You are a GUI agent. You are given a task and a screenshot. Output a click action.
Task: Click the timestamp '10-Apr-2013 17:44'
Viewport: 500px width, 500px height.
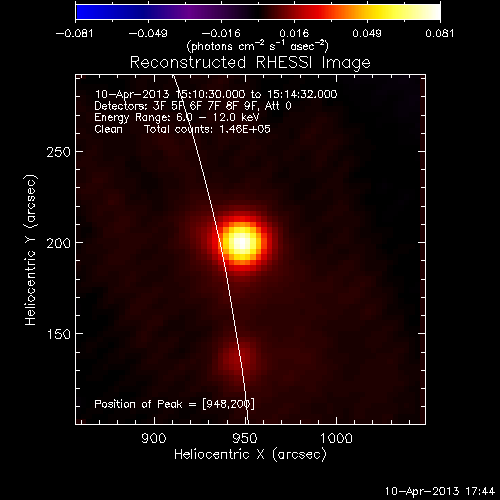[x=440, y=491]
